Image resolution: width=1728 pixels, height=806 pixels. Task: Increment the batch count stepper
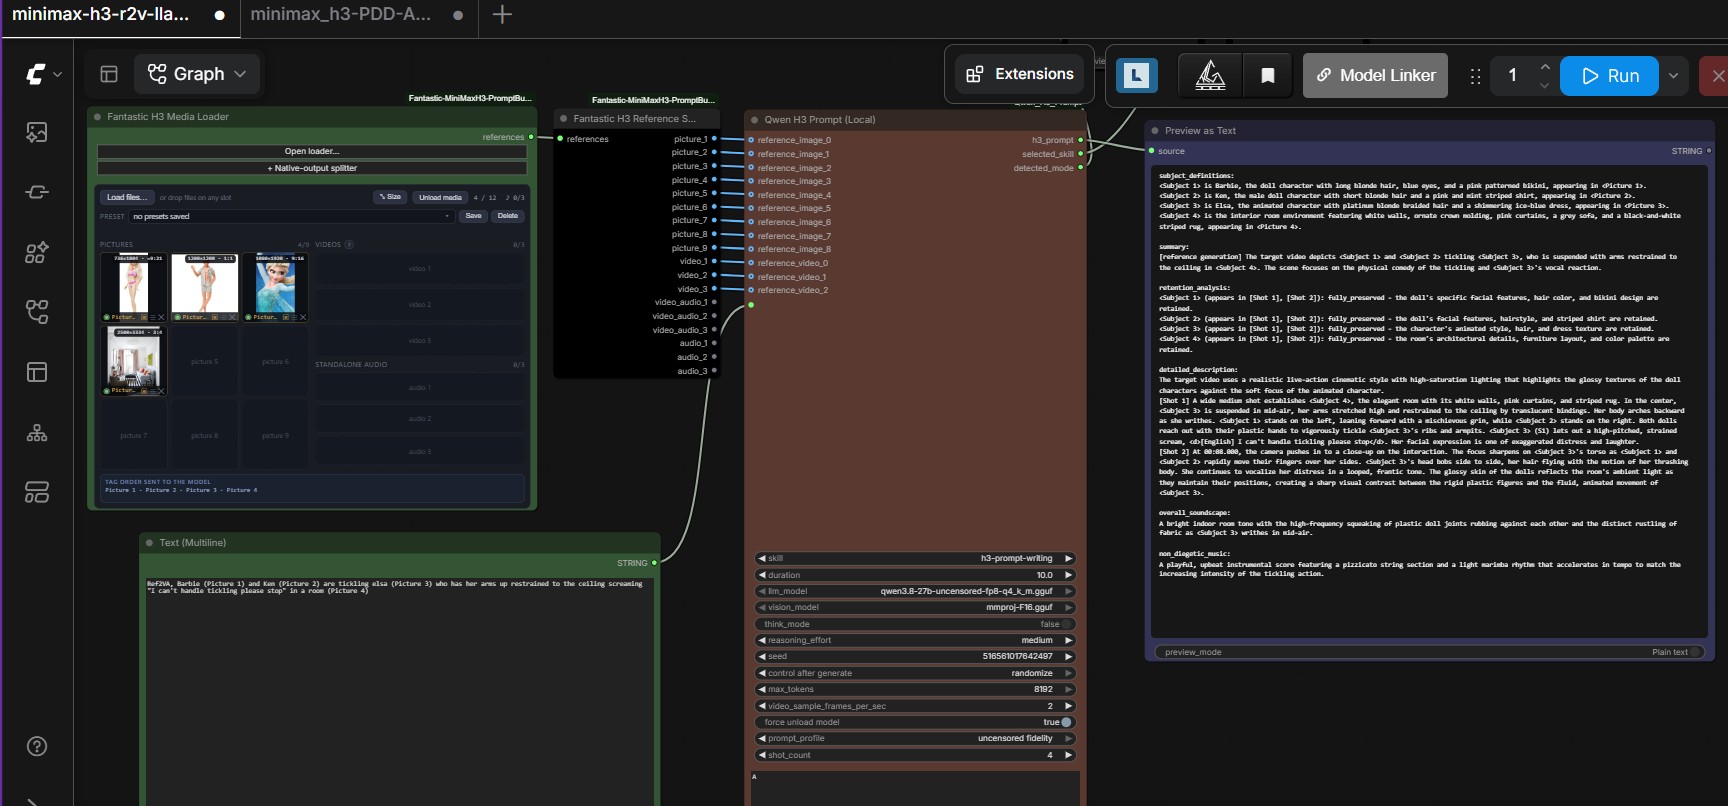click(x=1545, y=66)
